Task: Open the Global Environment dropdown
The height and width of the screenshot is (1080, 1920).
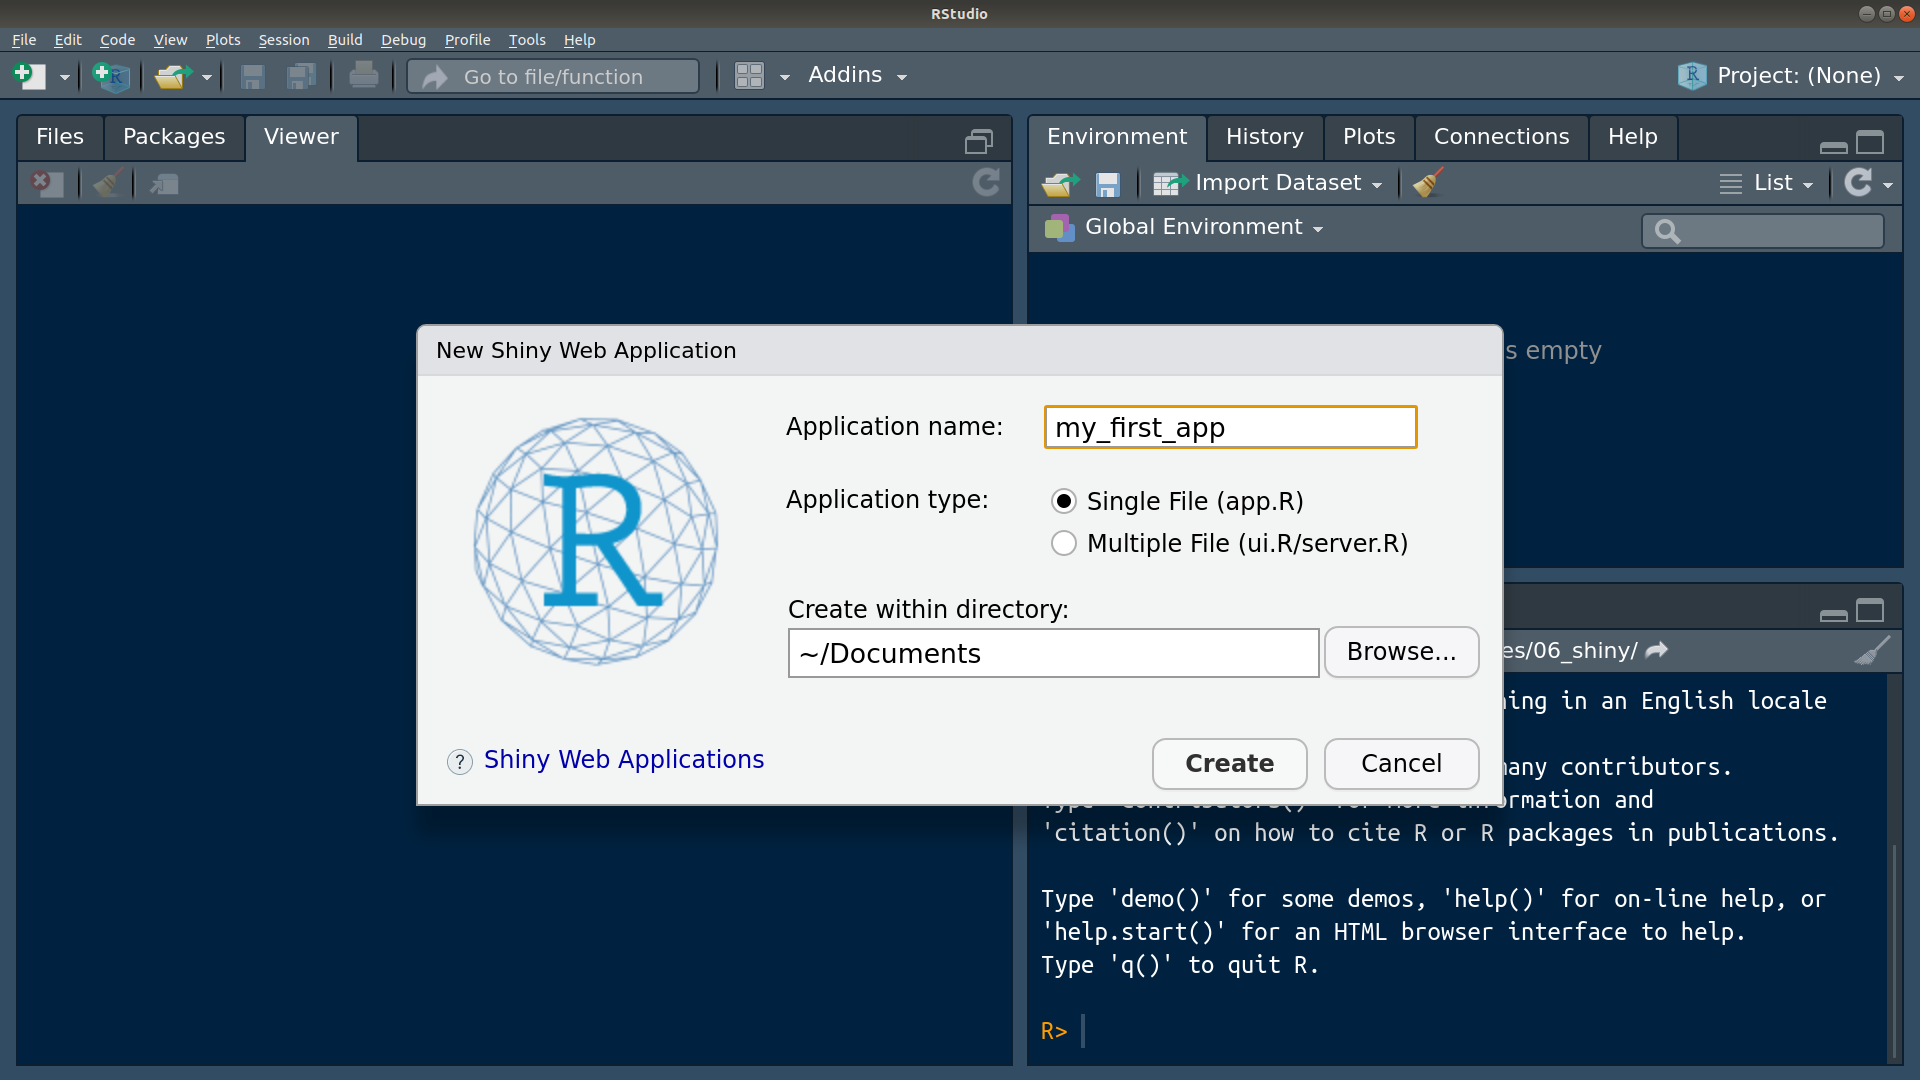Action: (1185, 228)
